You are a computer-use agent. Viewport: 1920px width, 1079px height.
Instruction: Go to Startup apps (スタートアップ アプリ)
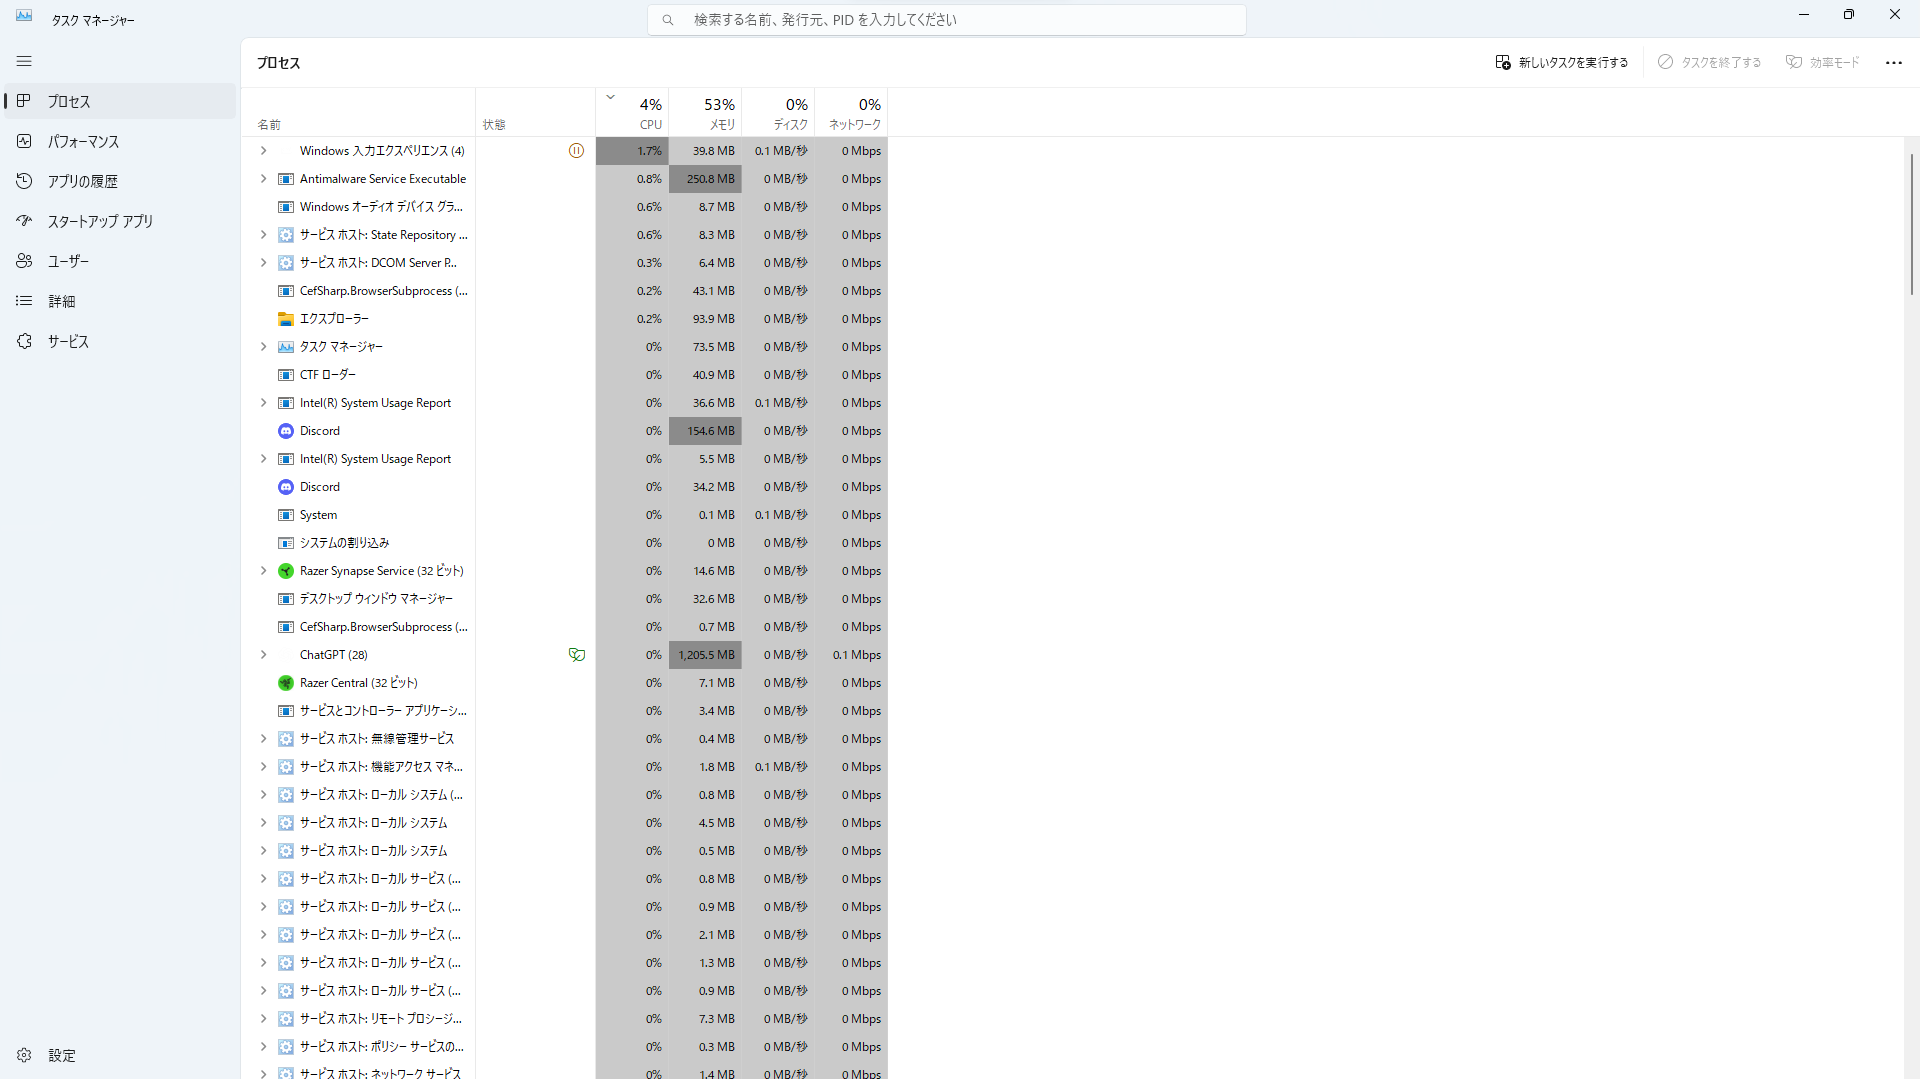[120, 221]
